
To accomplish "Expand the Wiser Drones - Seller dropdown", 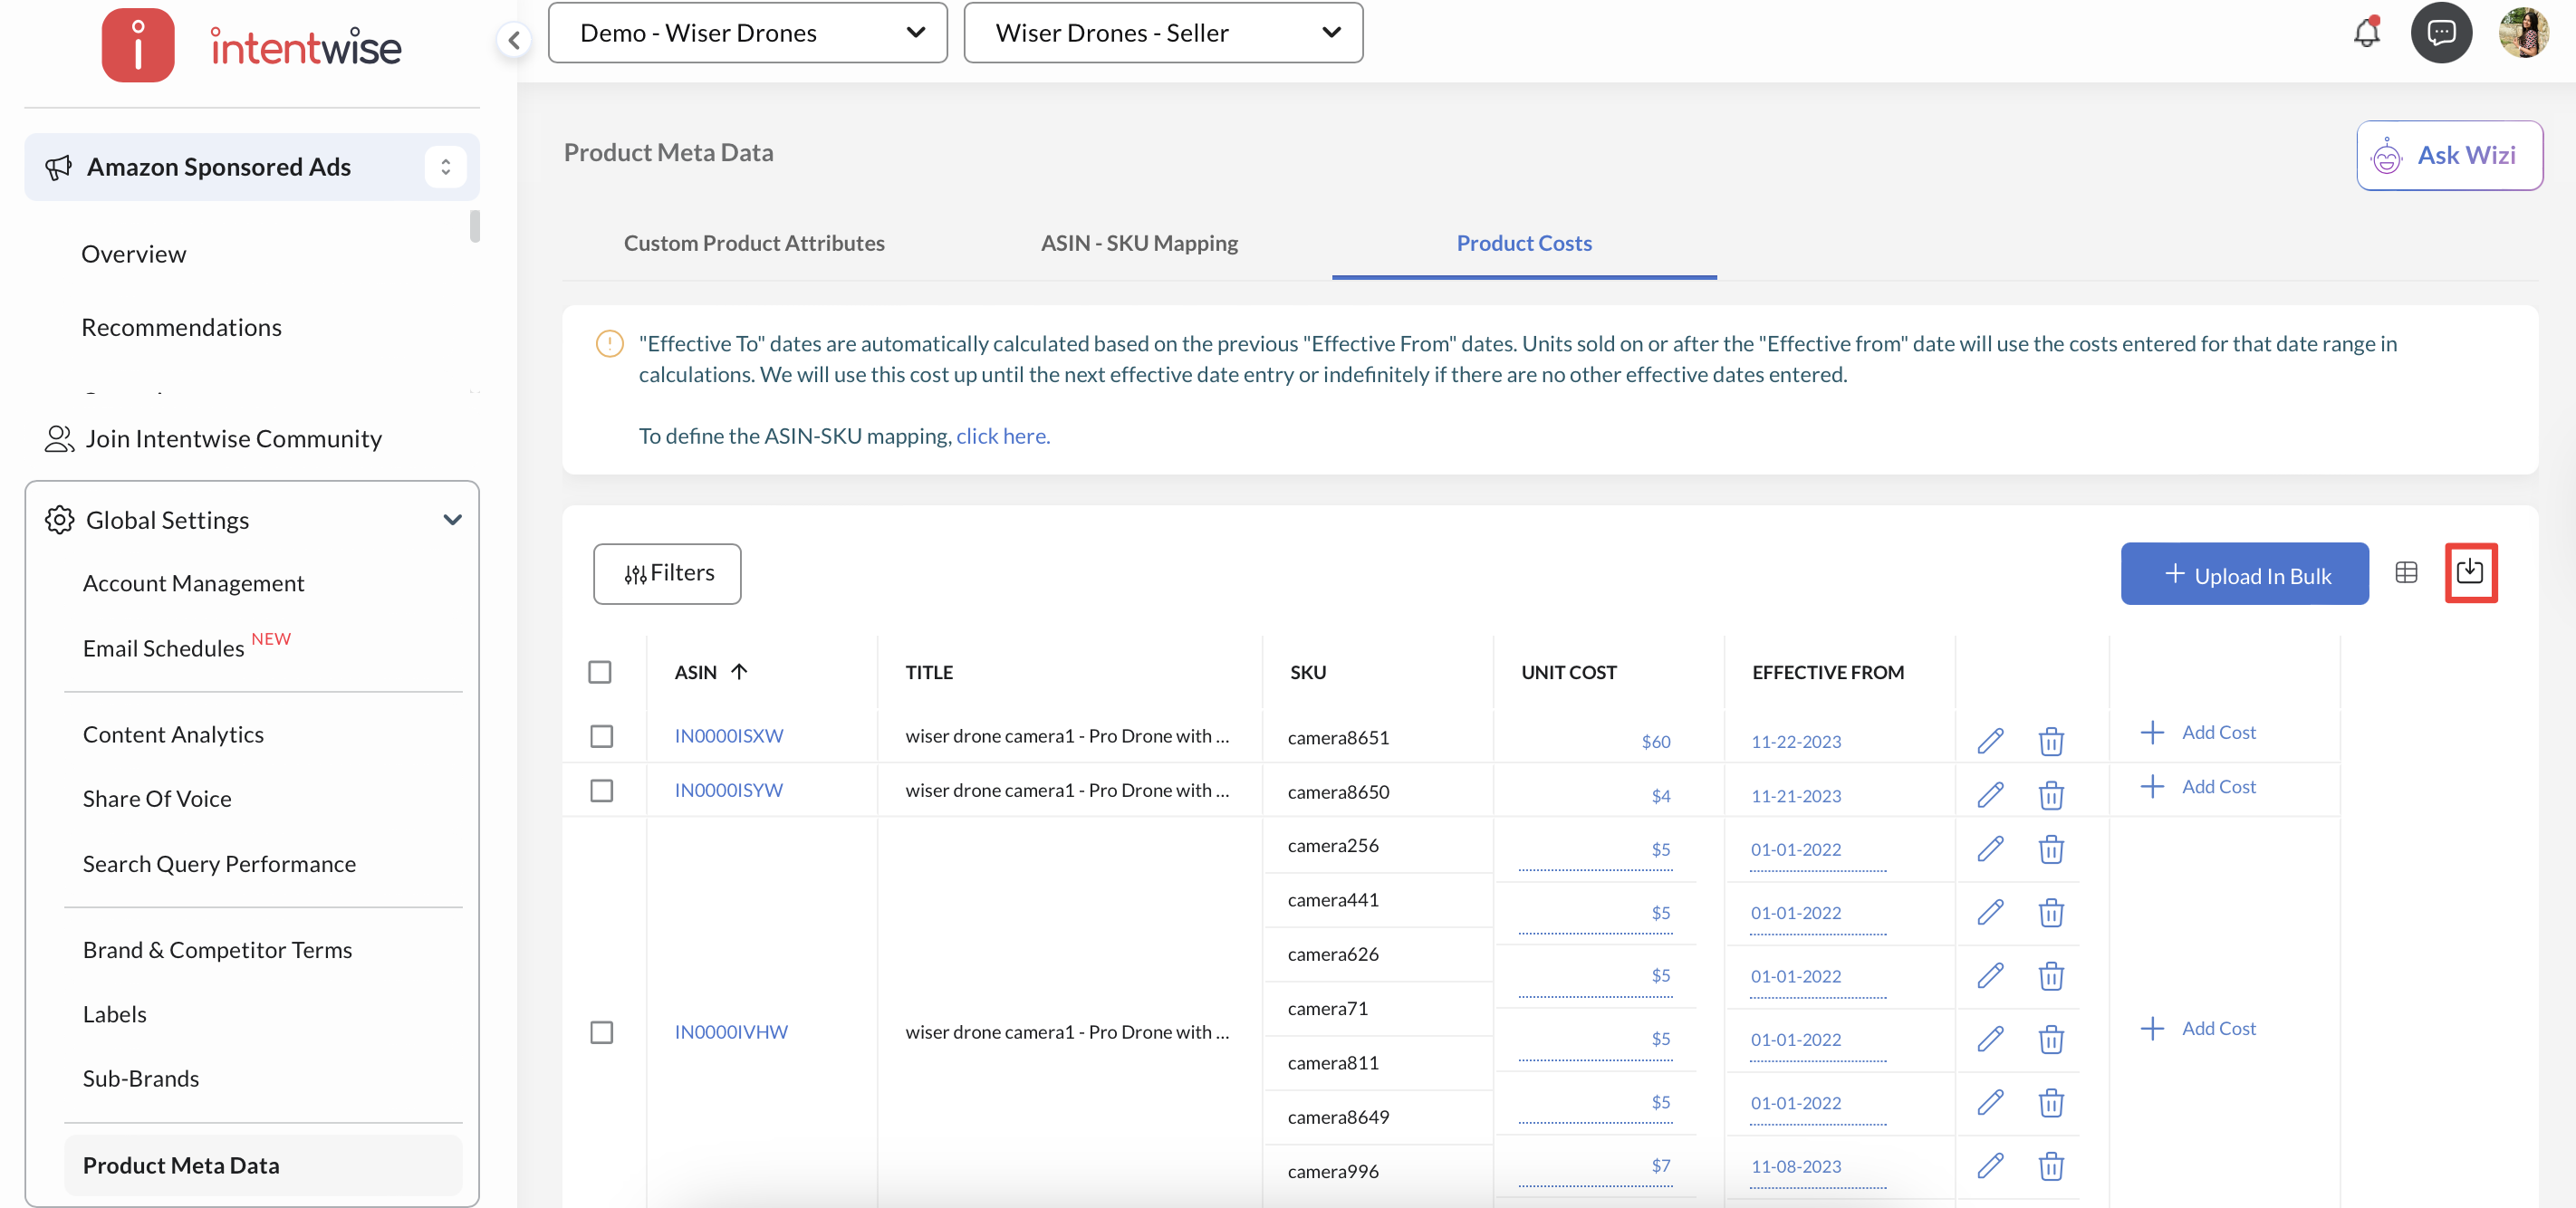I will pyautogui.click(x=1162, y=33).
